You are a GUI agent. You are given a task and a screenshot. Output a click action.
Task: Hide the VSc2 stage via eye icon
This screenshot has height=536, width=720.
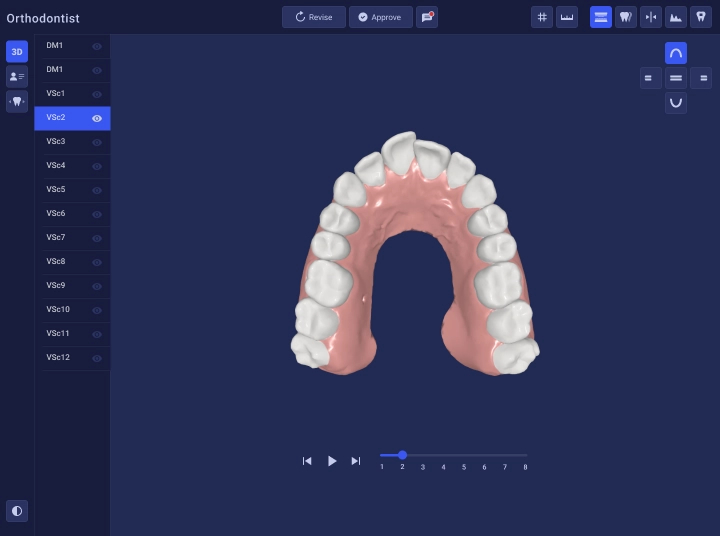click(97, 118)
